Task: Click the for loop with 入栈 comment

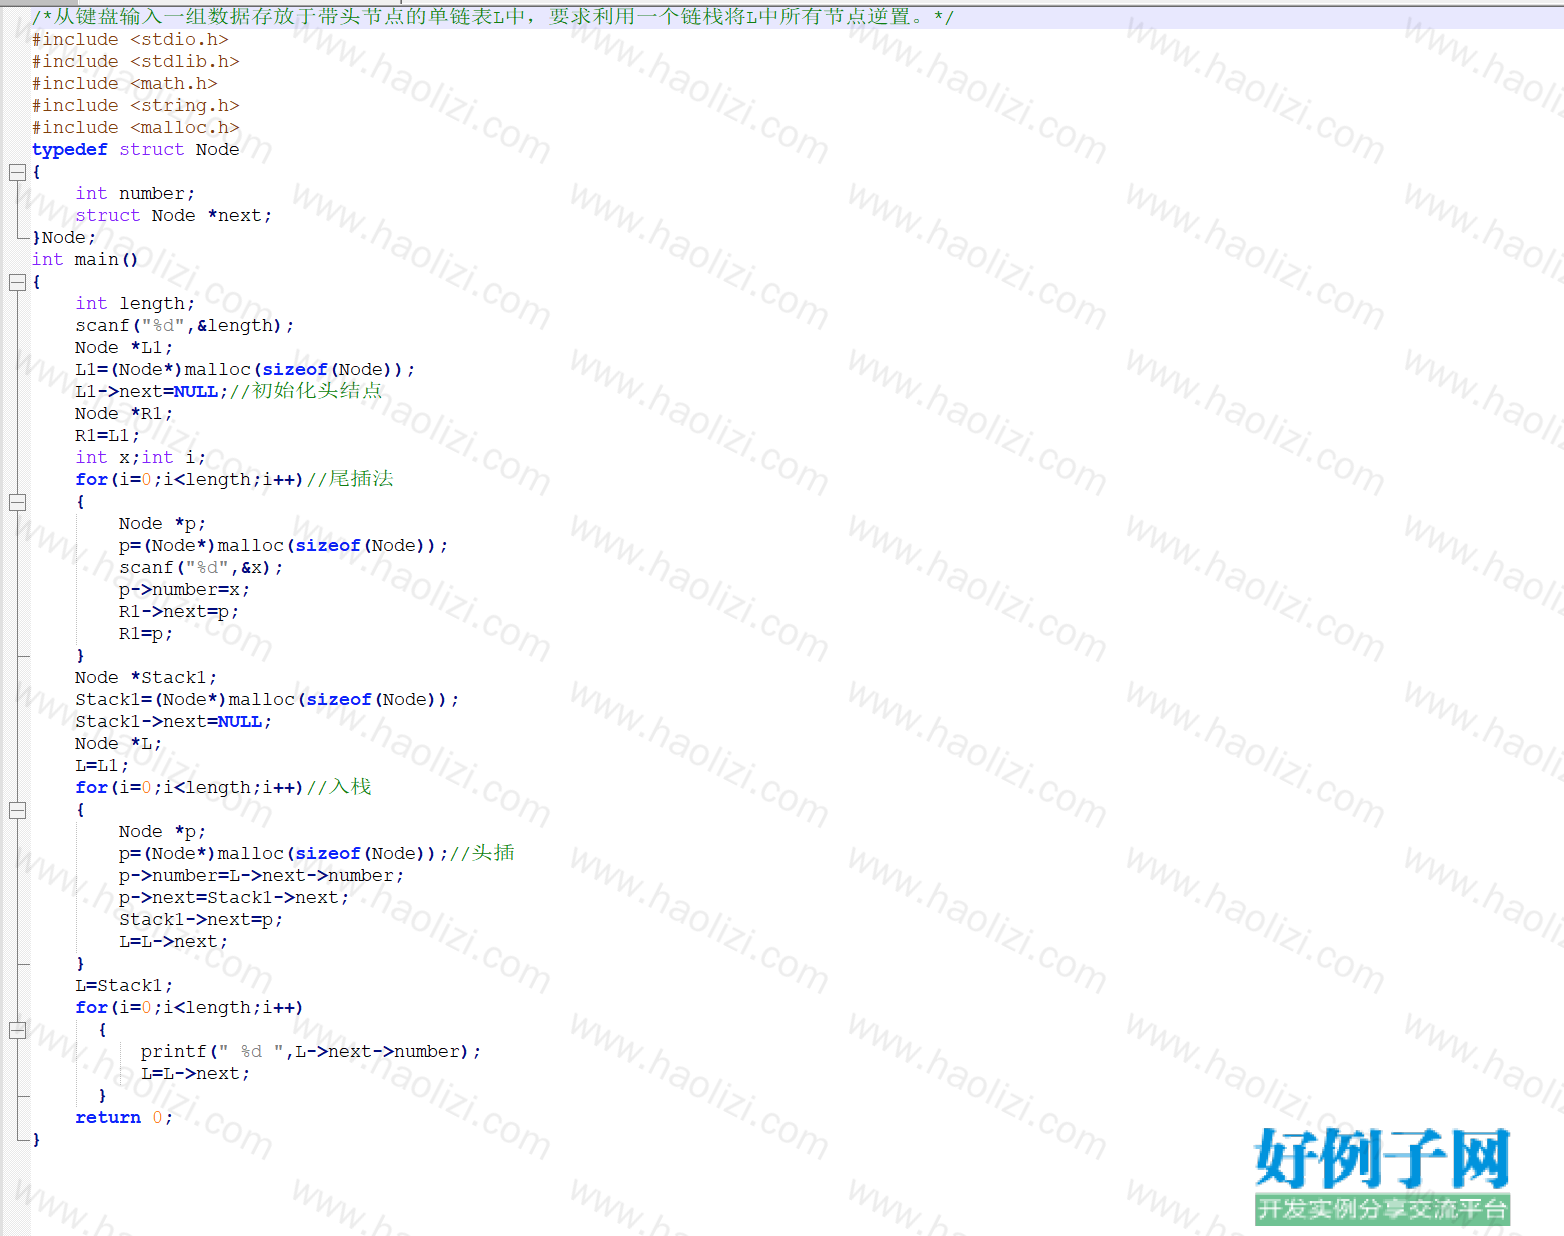Action: point(223,788)
